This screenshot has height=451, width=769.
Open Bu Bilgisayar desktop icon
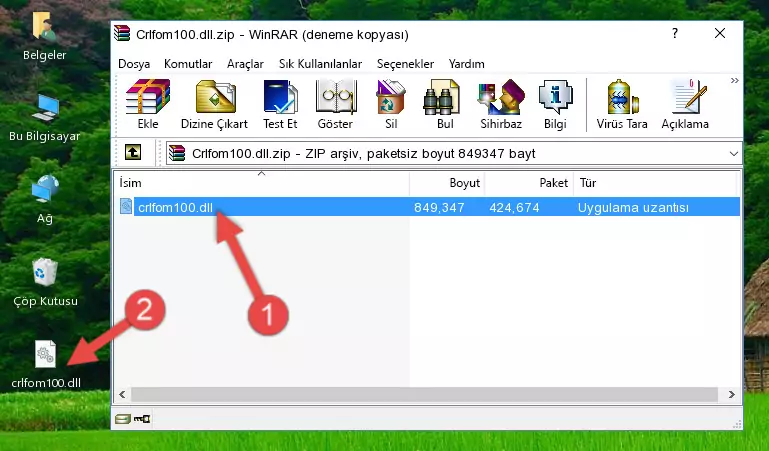pyautogui.click(x=45, y=119)
